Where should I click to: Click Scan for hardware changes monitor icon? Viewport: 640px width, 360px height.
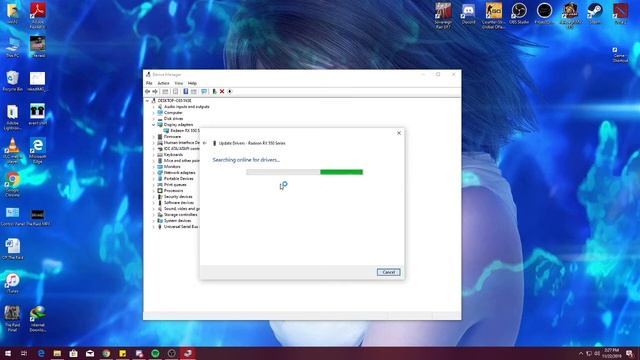click(x=204, y=91)
